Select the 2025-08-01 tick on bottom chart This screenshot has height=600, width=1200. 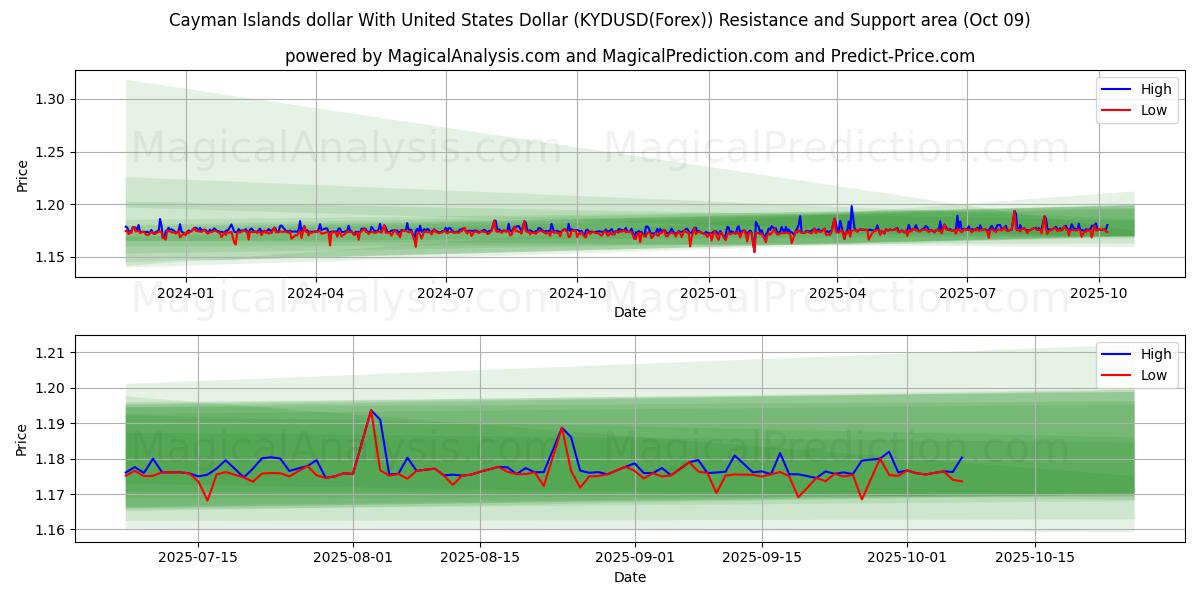tap(353, 558)
